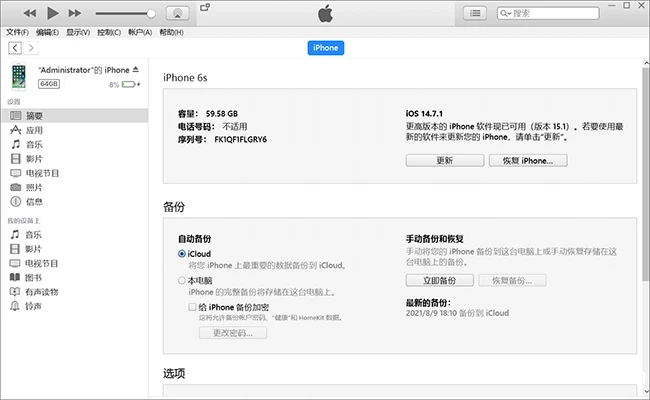Open the AirPlay output button

177,13
